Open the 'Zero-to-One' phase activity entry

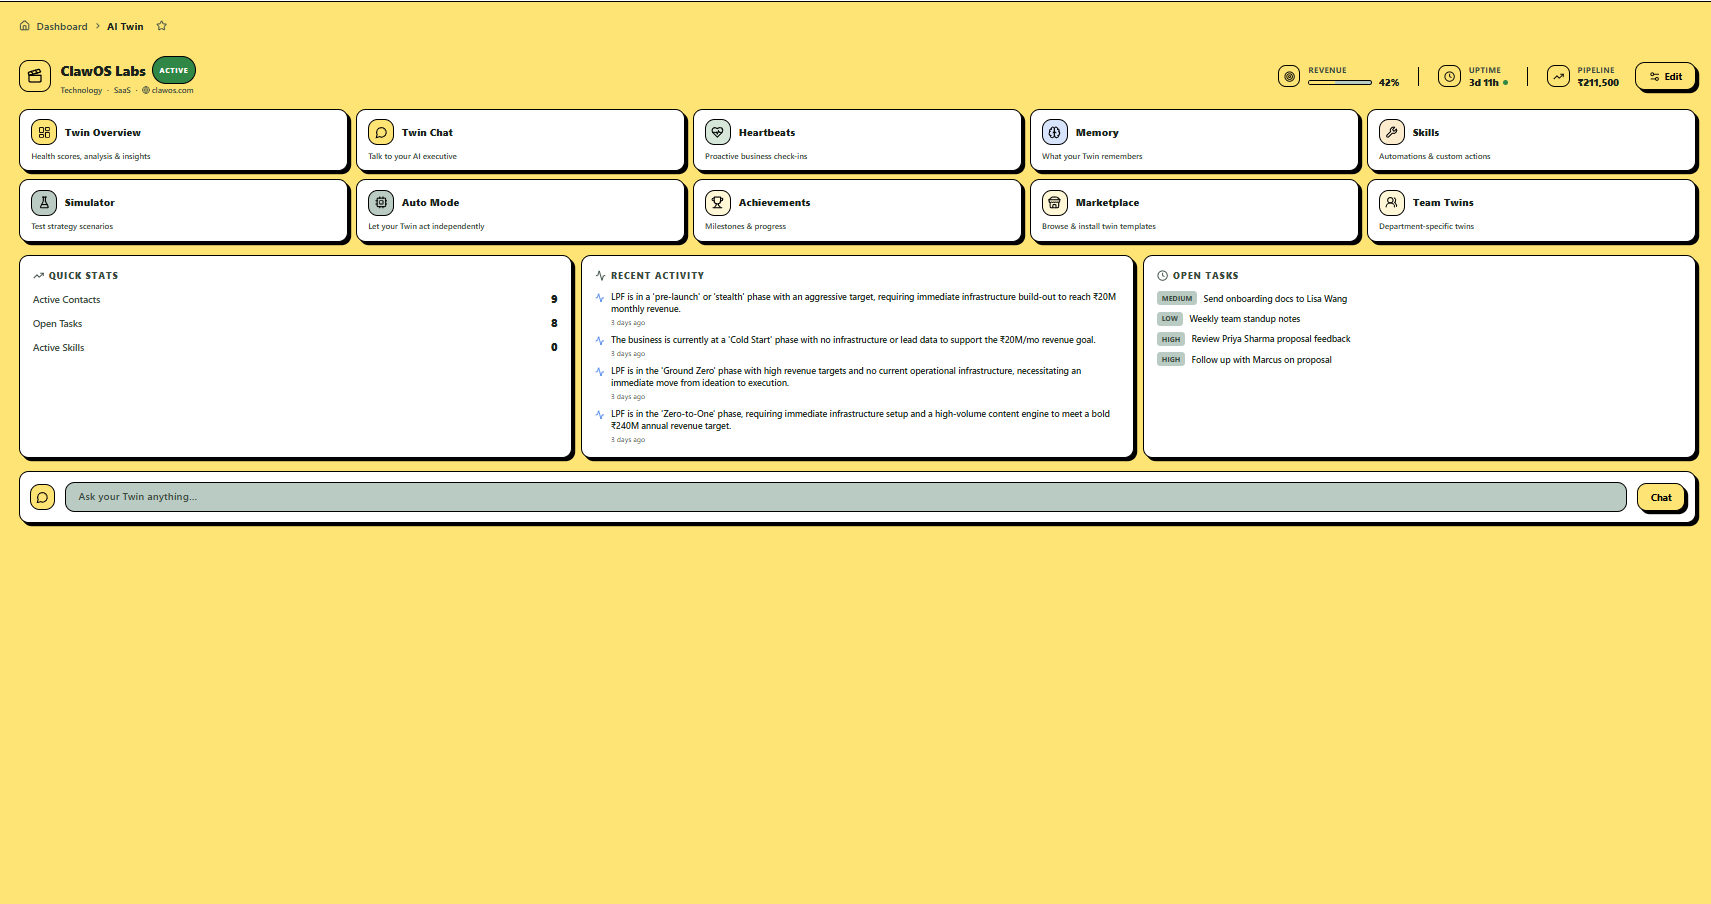(857, 426)
